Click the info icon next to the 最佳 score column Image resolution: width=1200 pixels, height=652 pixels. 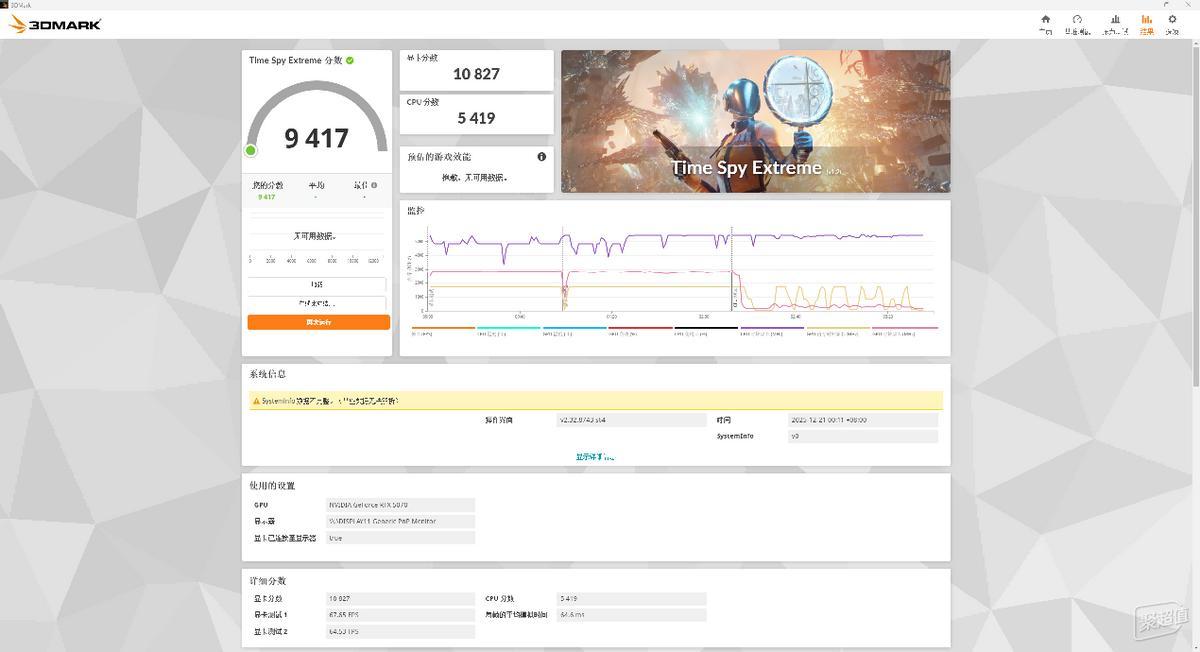(x=373, y=185)
